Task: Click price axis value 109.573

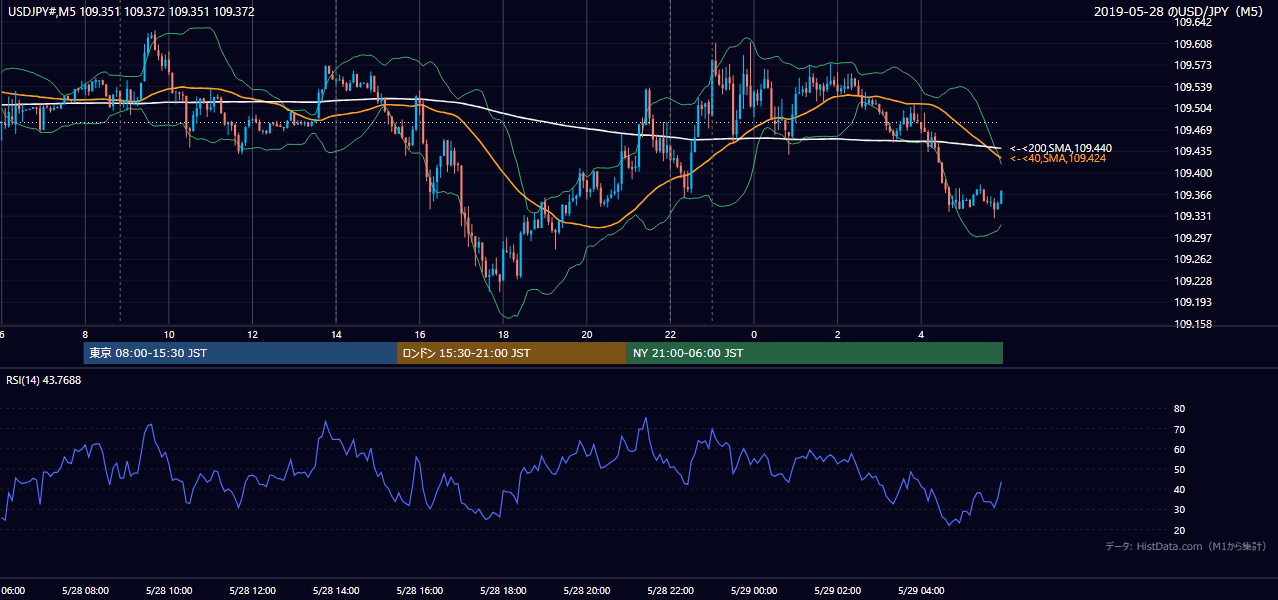Action: (x=1193, y=65)
